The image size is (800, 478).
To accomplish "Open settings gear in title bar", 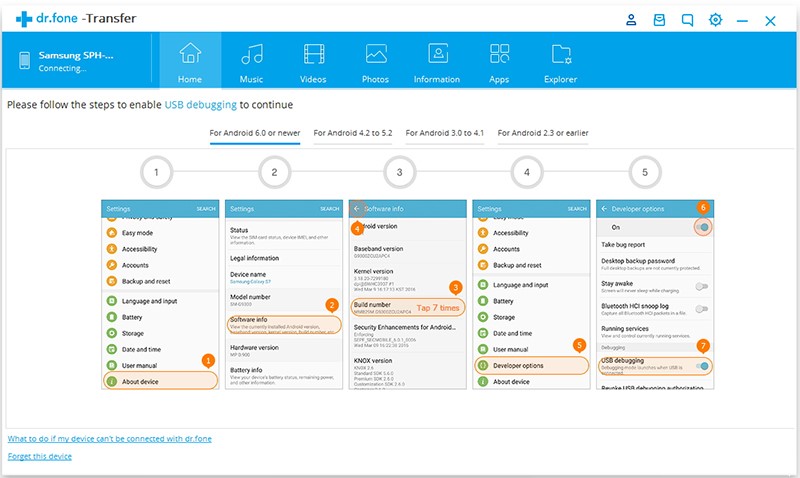I will click(715, 20).
